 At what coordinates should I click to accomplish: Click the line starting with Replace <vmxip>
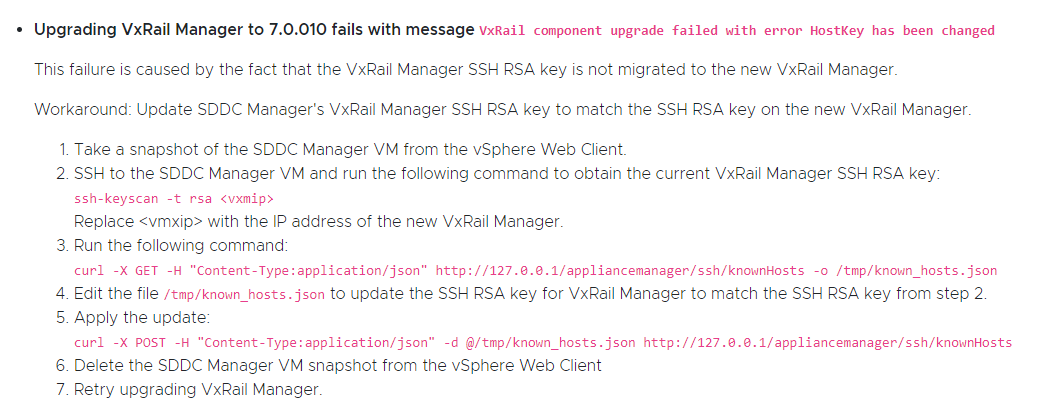coord(312,220)
